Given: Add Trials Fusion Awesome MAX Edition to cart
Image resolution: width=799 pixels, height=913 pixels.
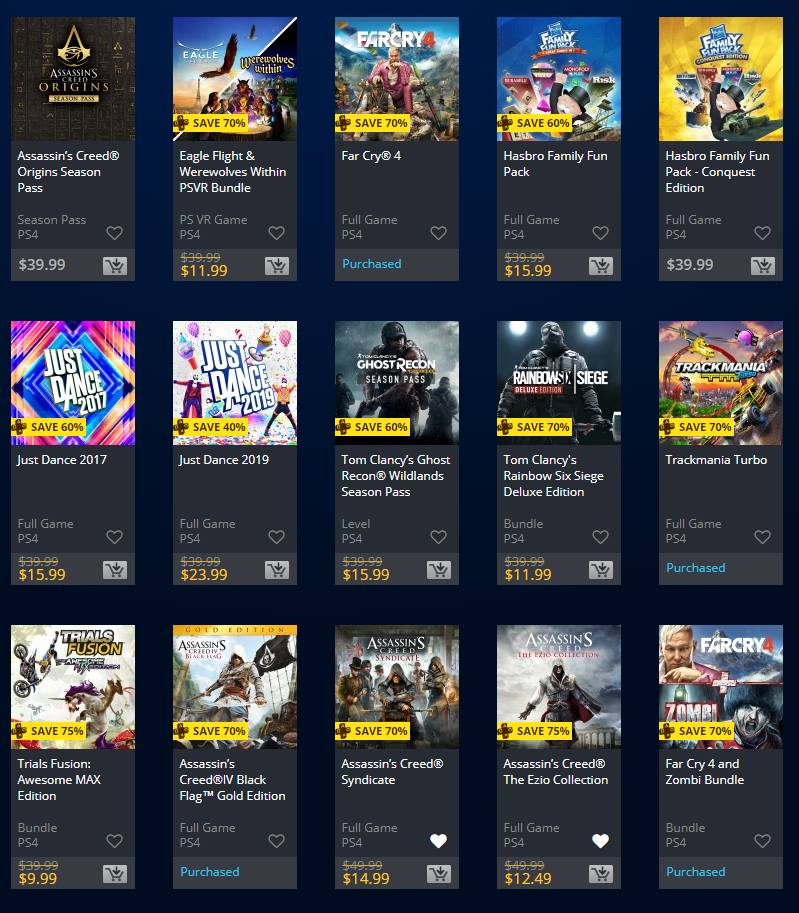Looking at the screenshot, I should tap(115, 874).
